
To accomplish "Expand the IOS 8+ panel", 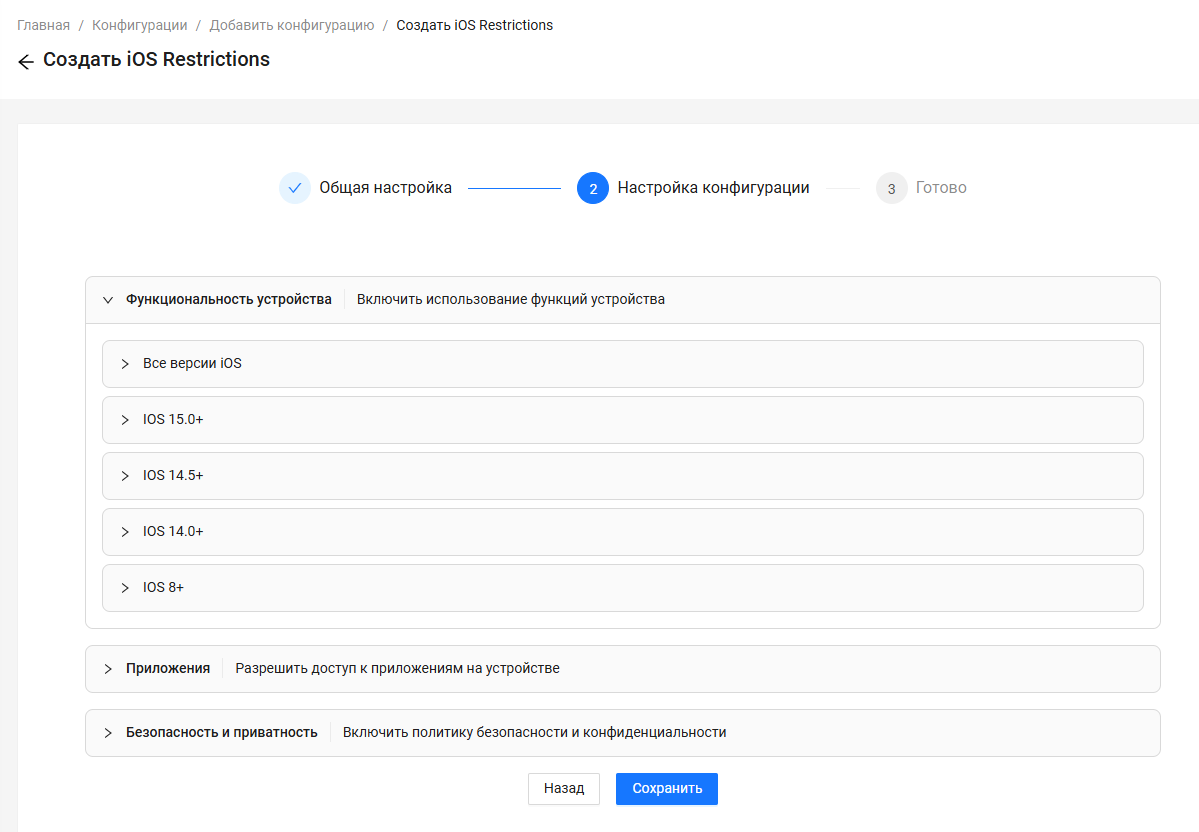I will pyautogui.click(x=125, y=588).
